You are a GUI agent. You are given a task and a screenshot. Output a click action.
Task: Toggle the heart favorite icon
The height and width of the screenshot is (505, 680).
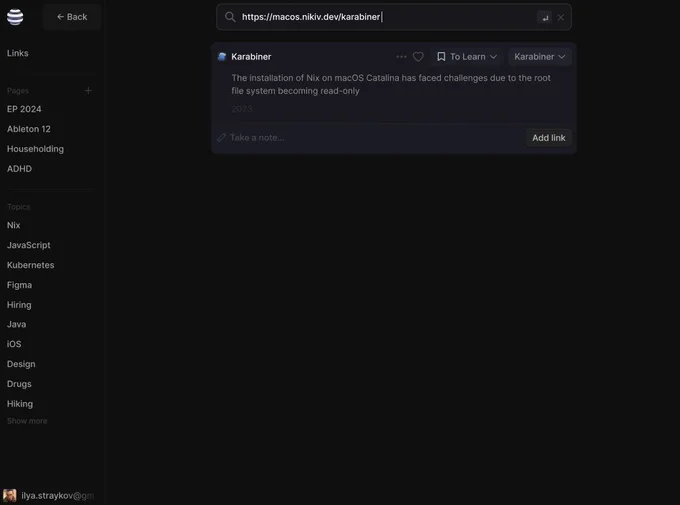pos(418,56)
